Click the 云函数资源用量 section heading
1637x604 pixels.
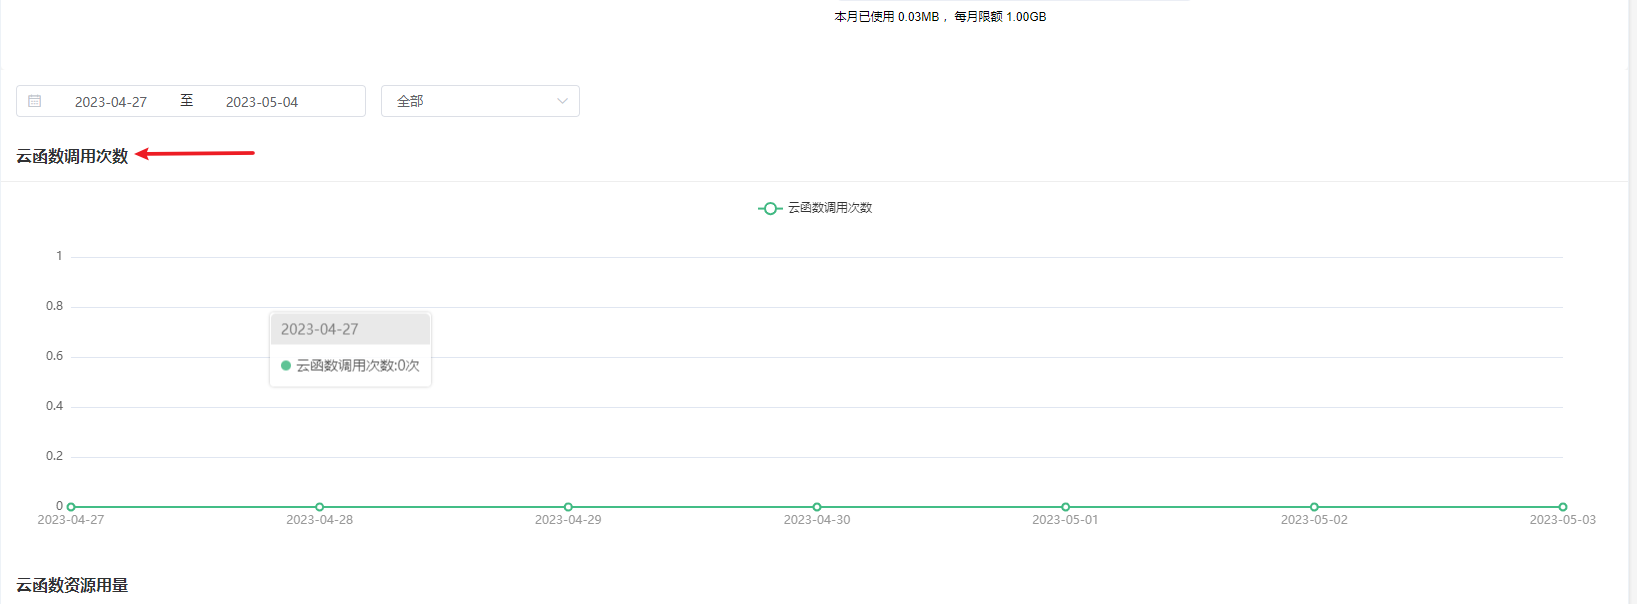pos(72,585)
